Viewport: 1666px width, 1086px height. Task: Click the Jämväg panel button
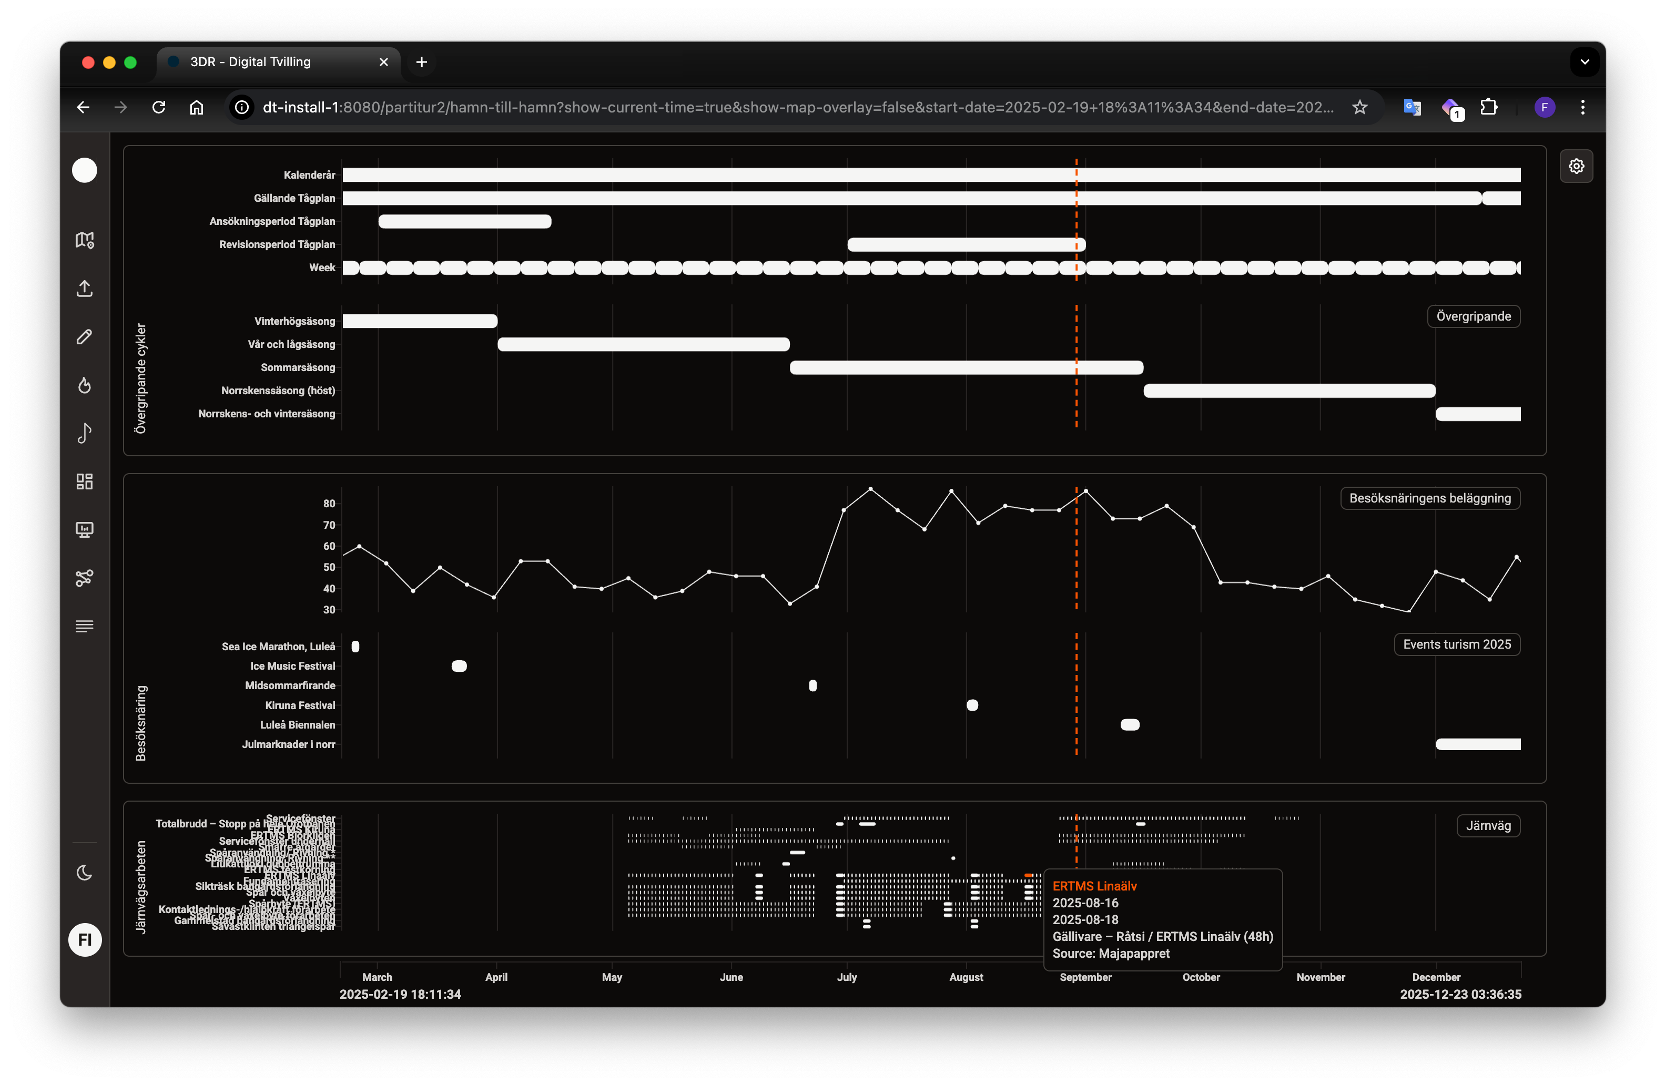[1488, 825]
